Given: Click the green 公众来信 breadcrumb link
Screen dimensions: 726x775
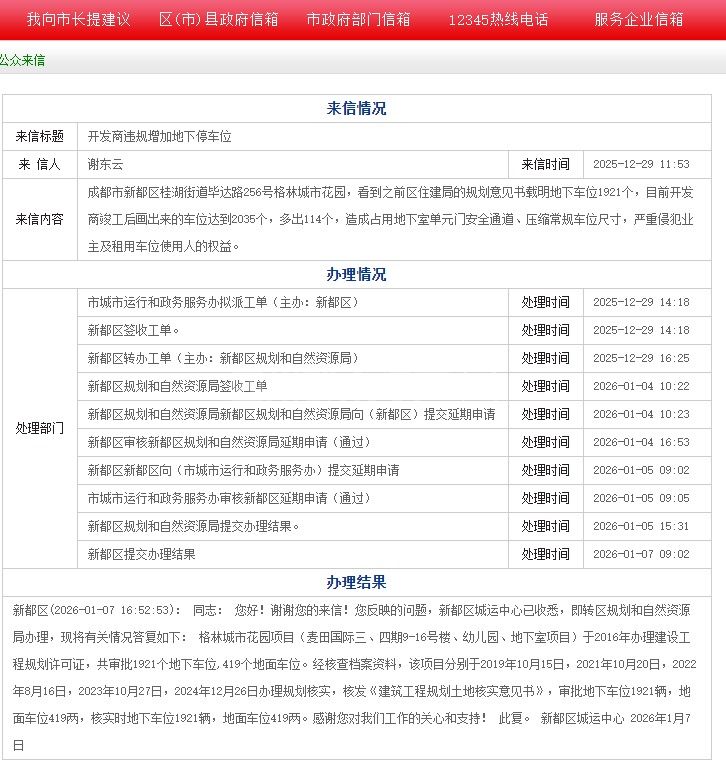Looking at the screenshot, I should coord(22,60).
